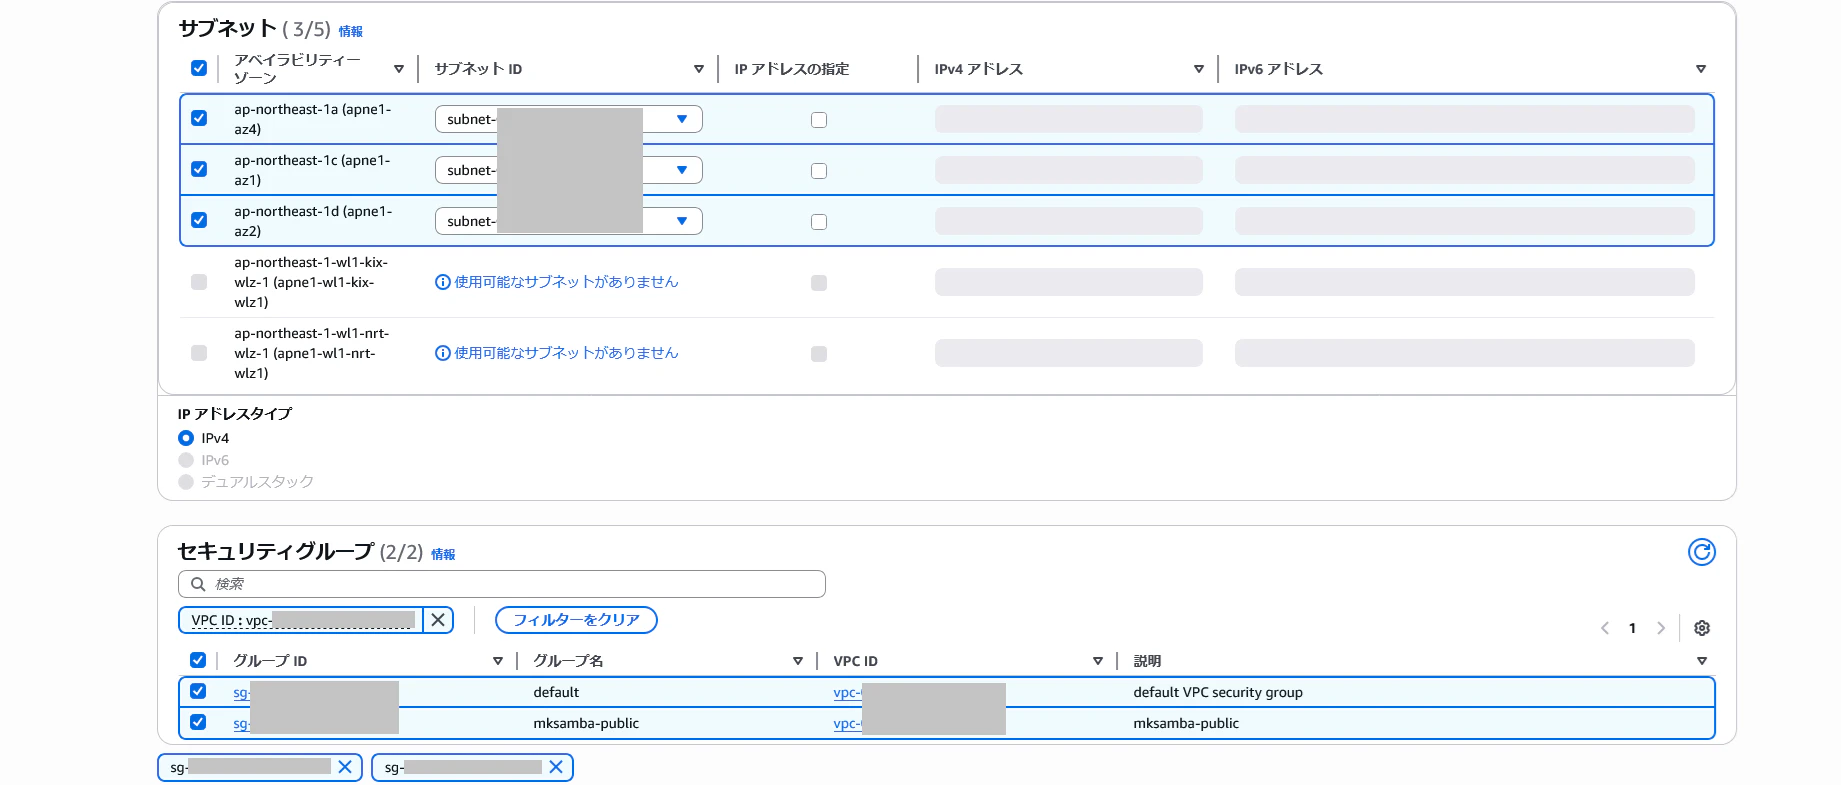Remove the second sg- selected tag

pos(556,767)
